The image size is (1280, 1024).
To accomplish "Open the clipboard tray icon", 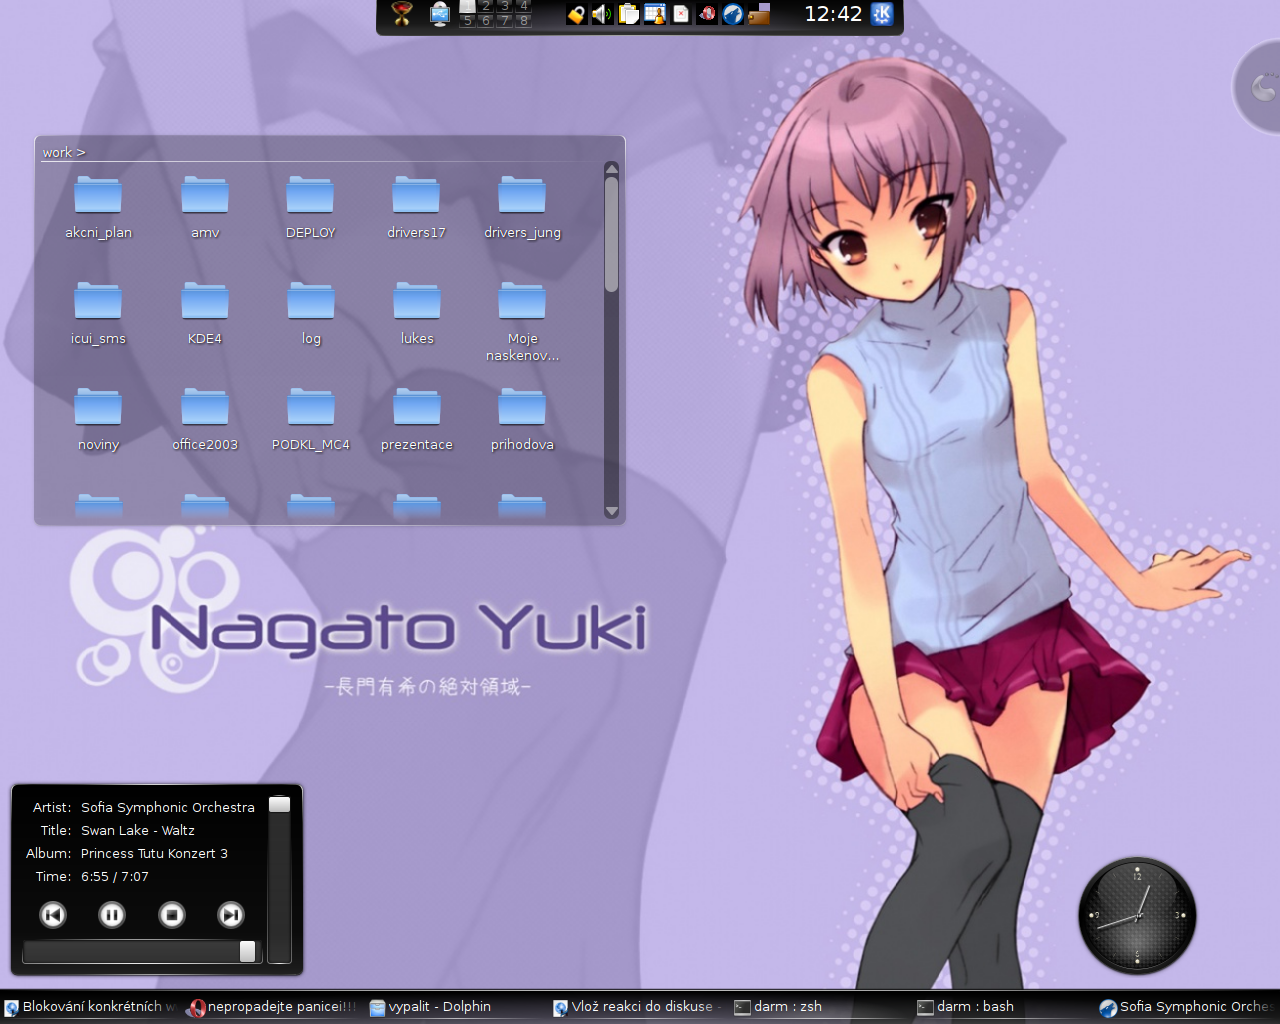I will (x=628, y=14).
